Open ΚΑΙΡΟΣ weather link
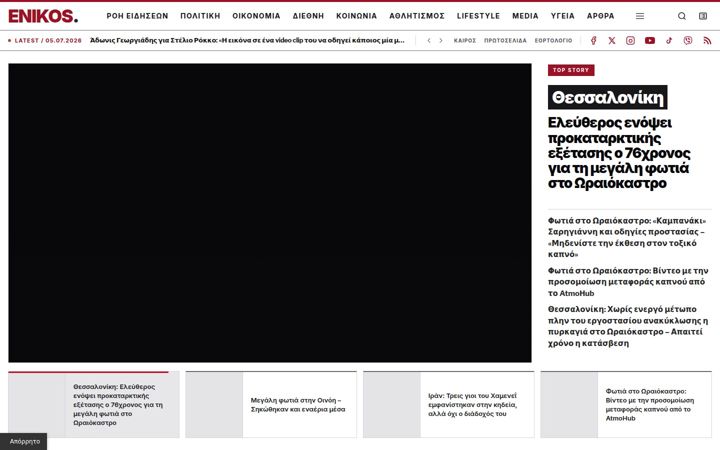The height and width of the screenshot is (450, 720). click(x=465, y=40)
